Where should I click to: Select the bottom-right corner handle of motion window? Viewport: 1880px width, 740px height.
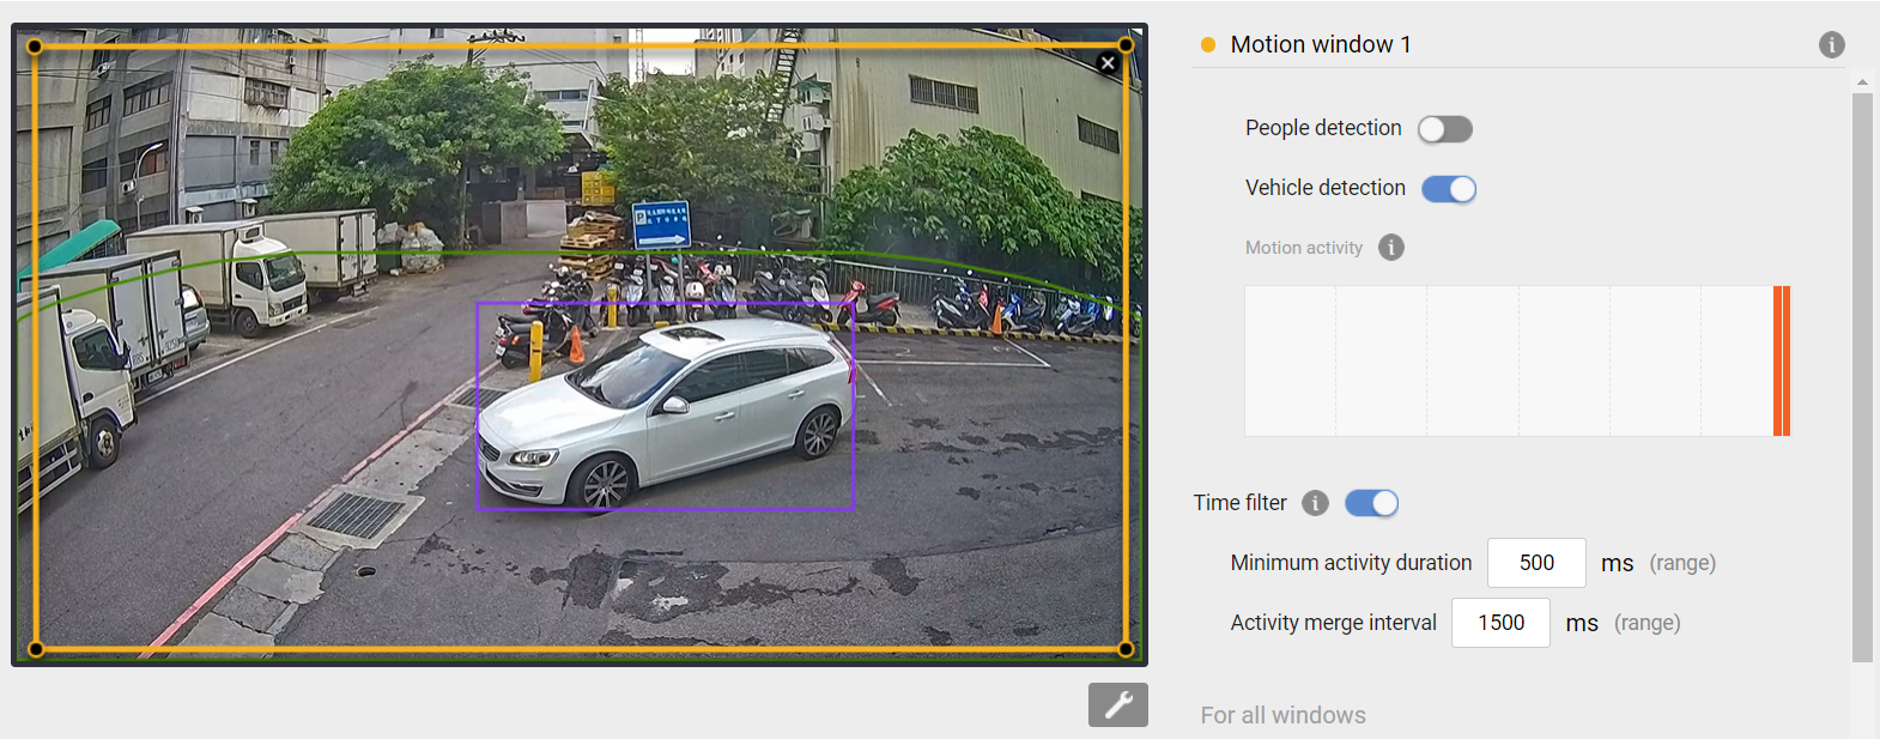(x=1126, y=649)
